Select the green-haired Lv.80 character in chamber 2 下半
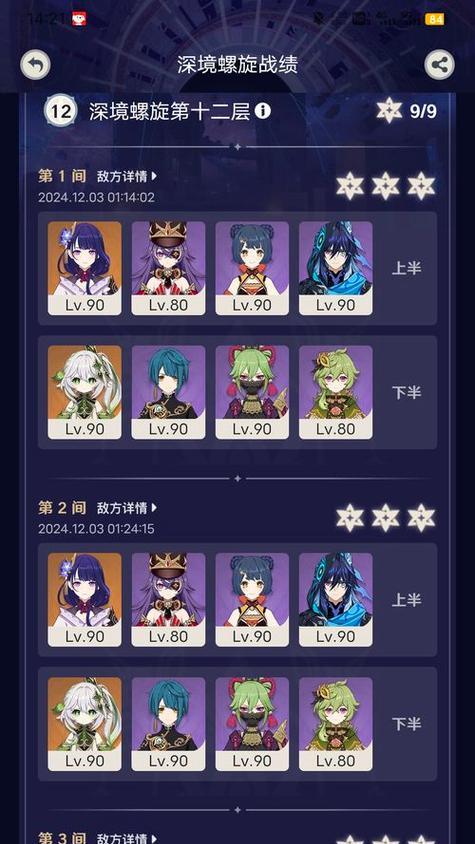 pyautogui.click(x=336, y=724)
